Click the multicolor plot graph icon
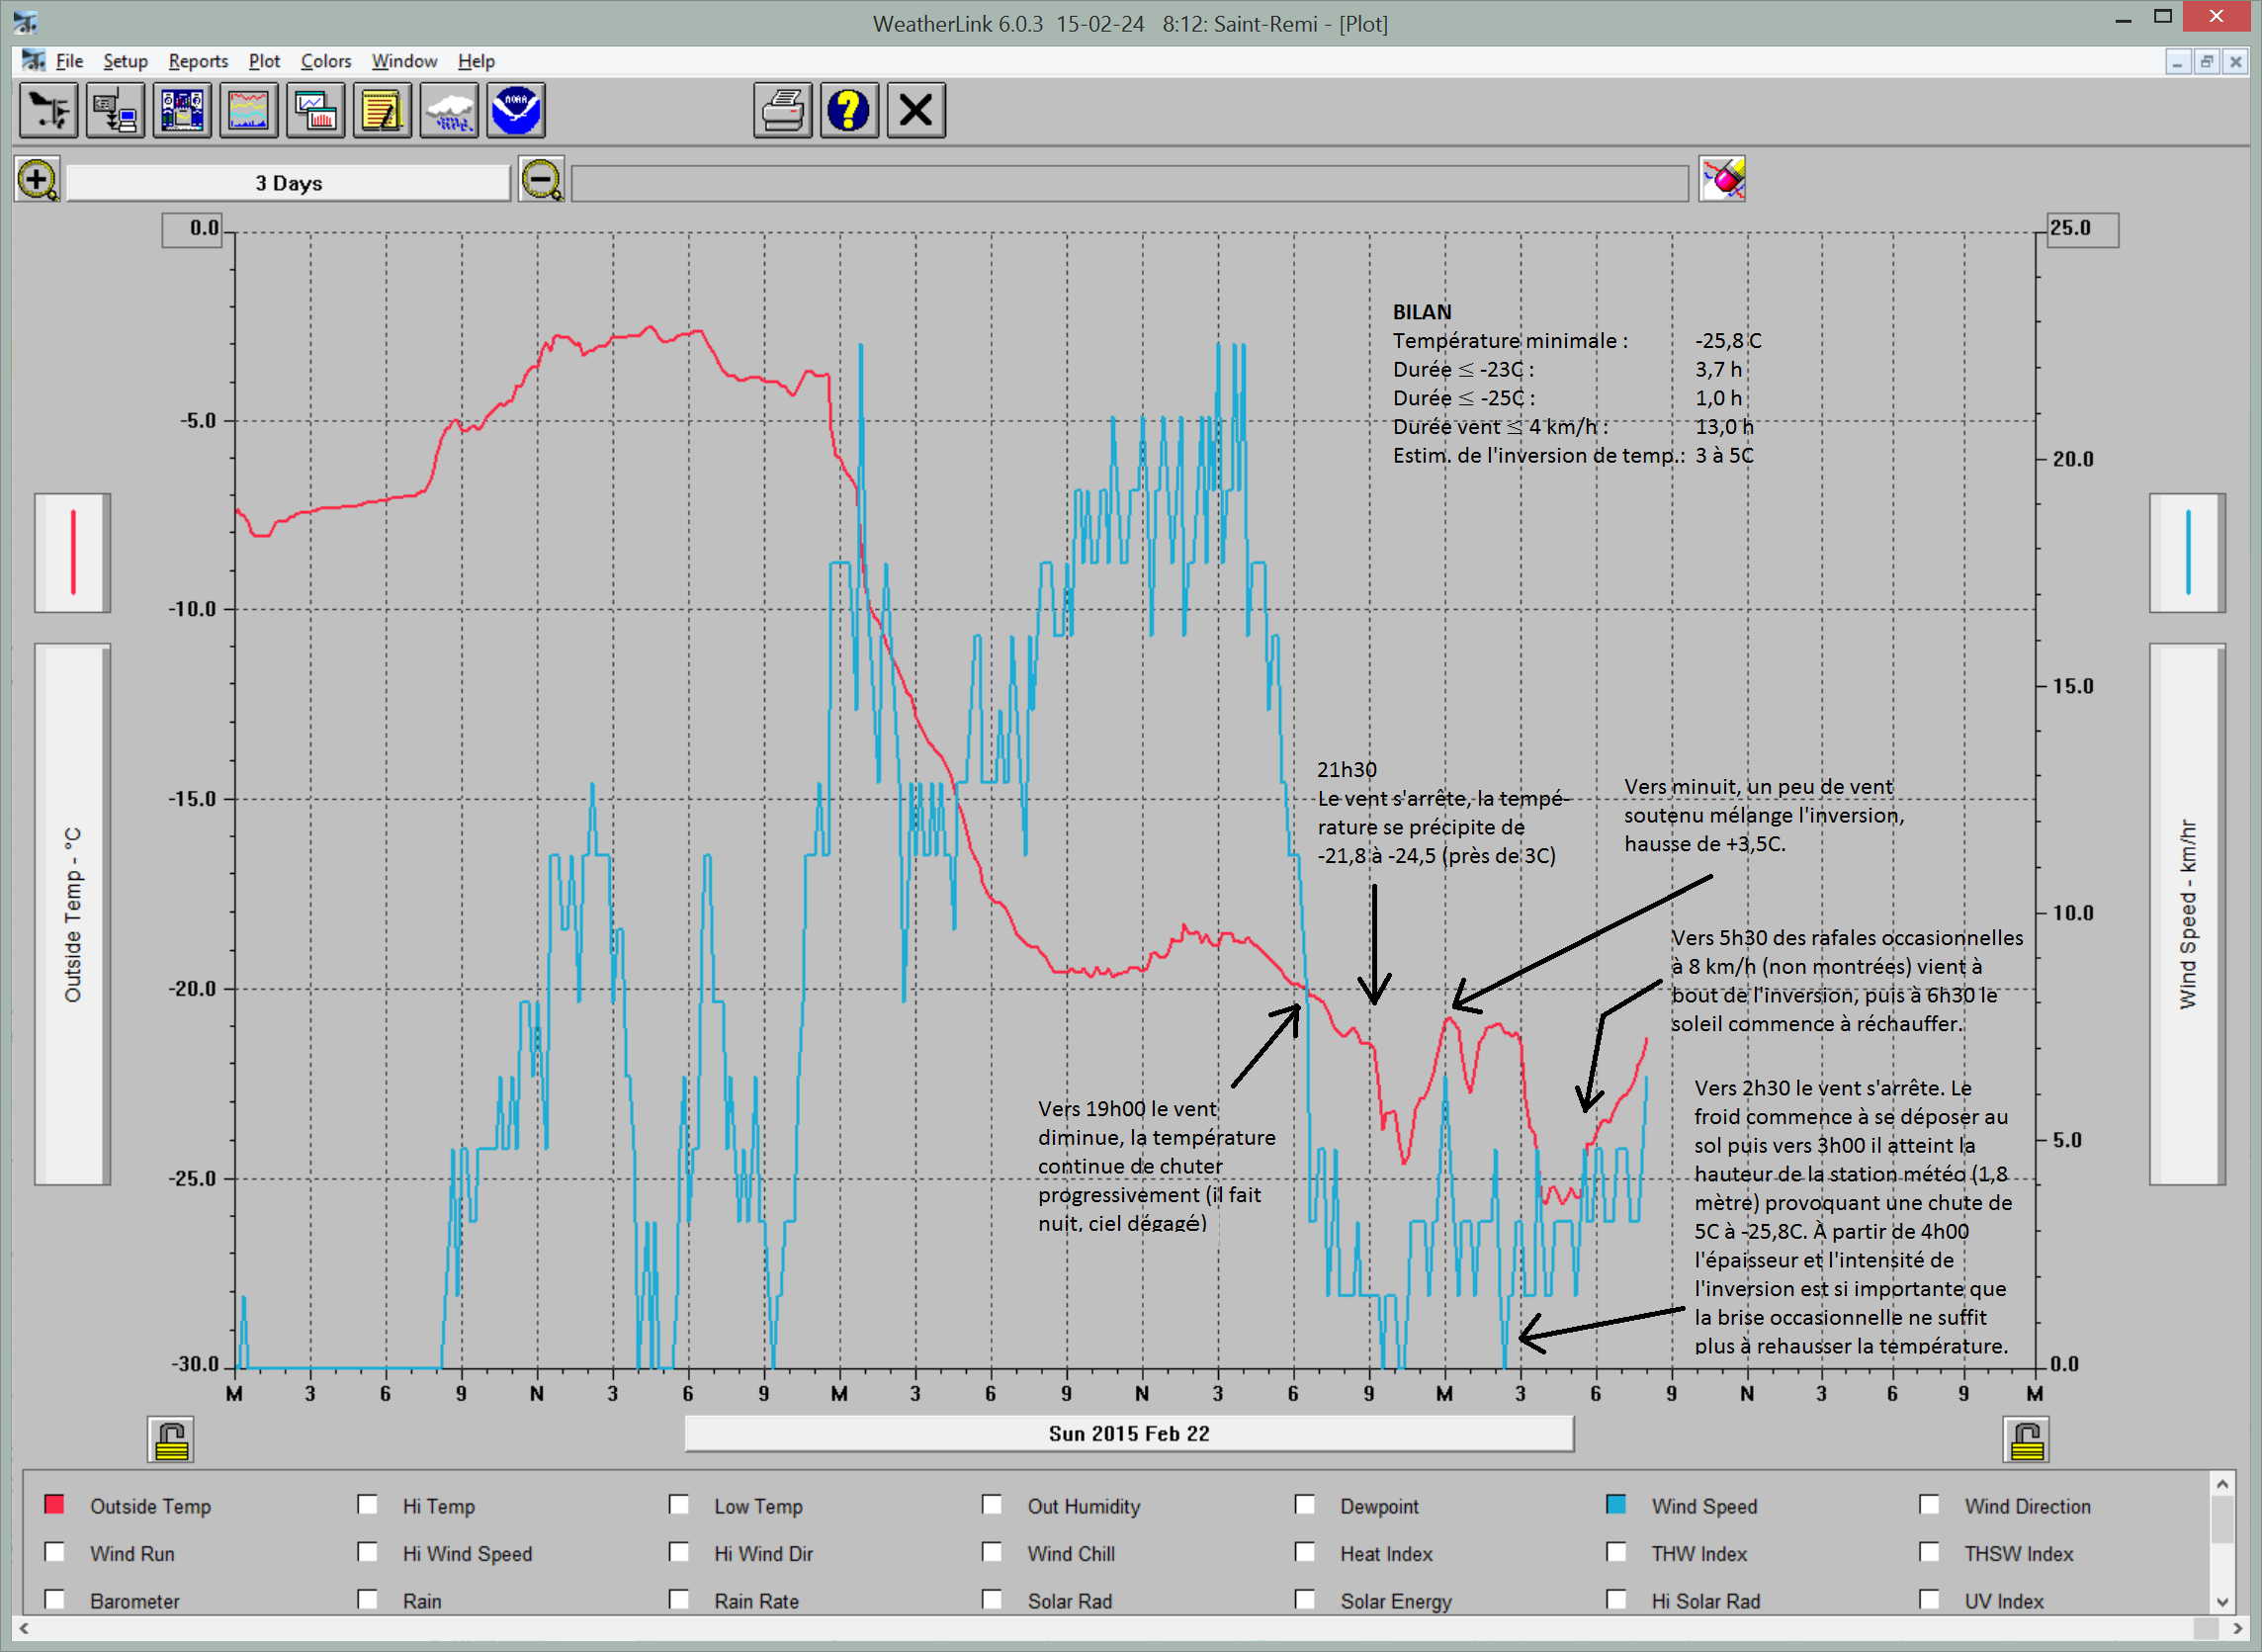 [x=248, y=110]
